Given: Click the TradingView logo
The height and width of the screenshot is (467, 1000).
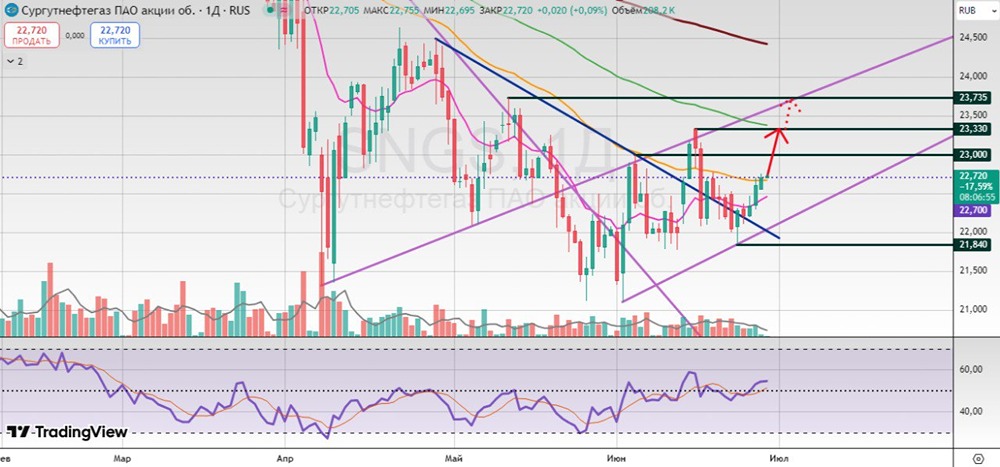Looking at the screenshot, I should point(67,432).
